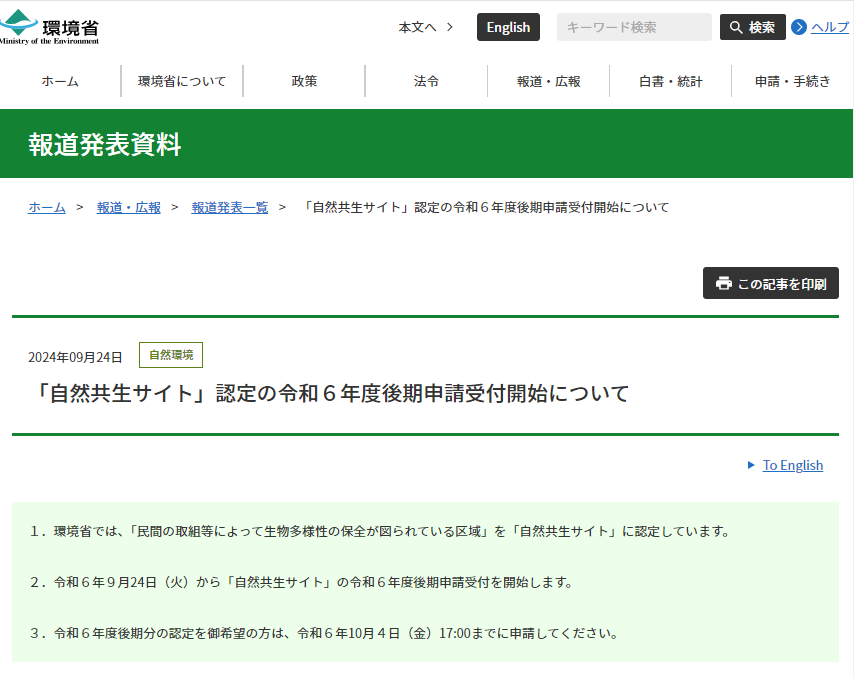Click the triangle beside To English
This screenshot has height=678, width=854.
751,465
